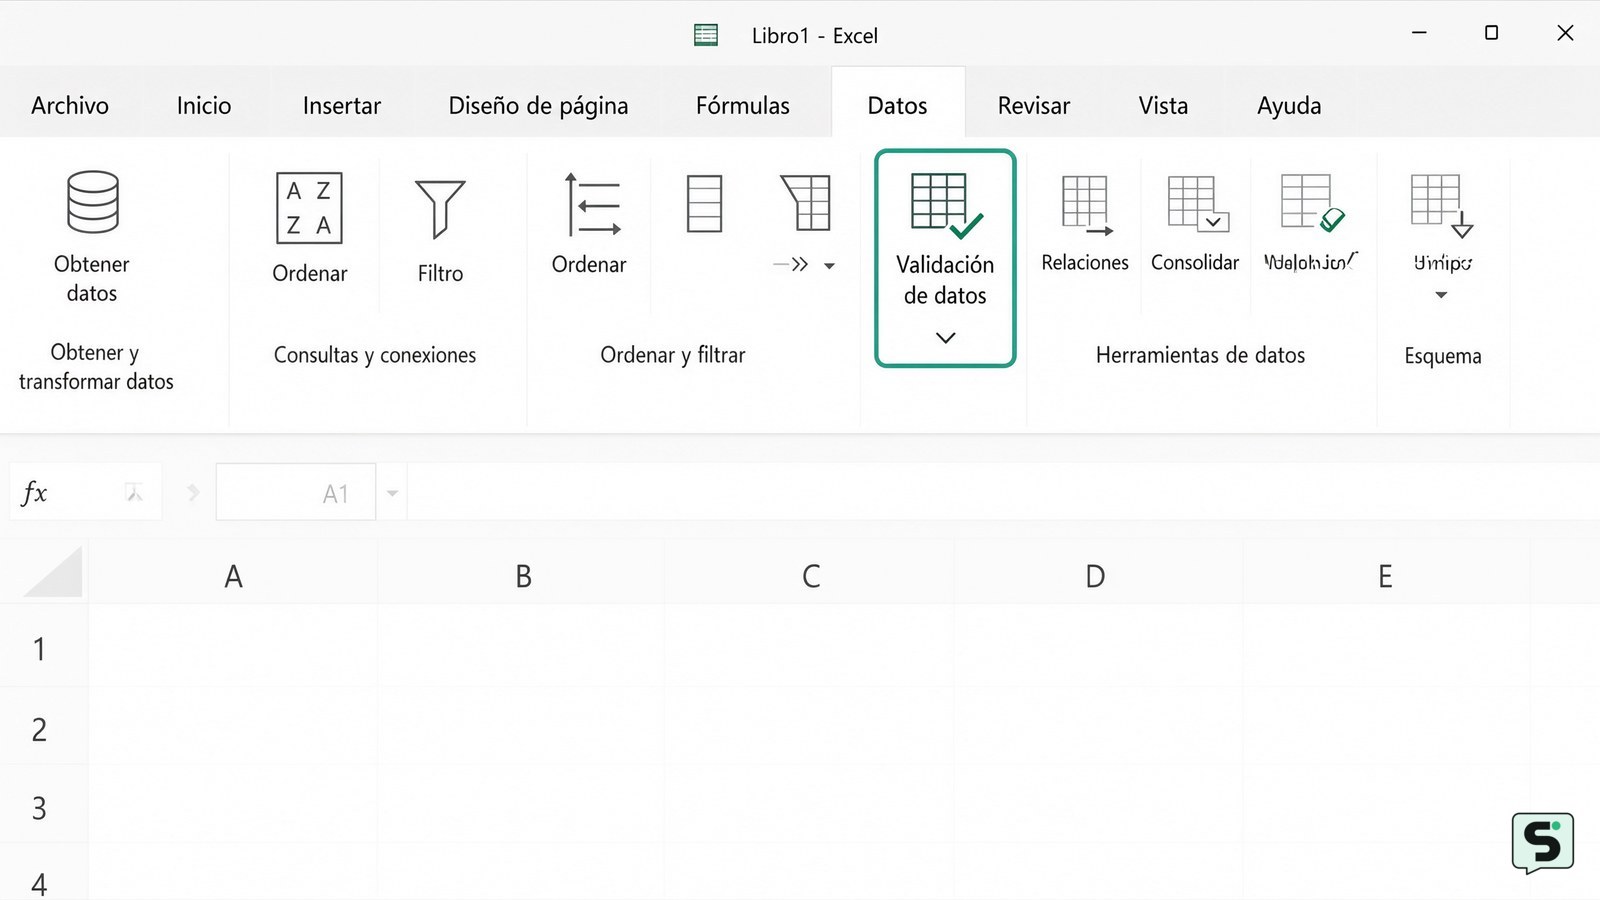Click the Name Box showing A1

coord(296,492)
